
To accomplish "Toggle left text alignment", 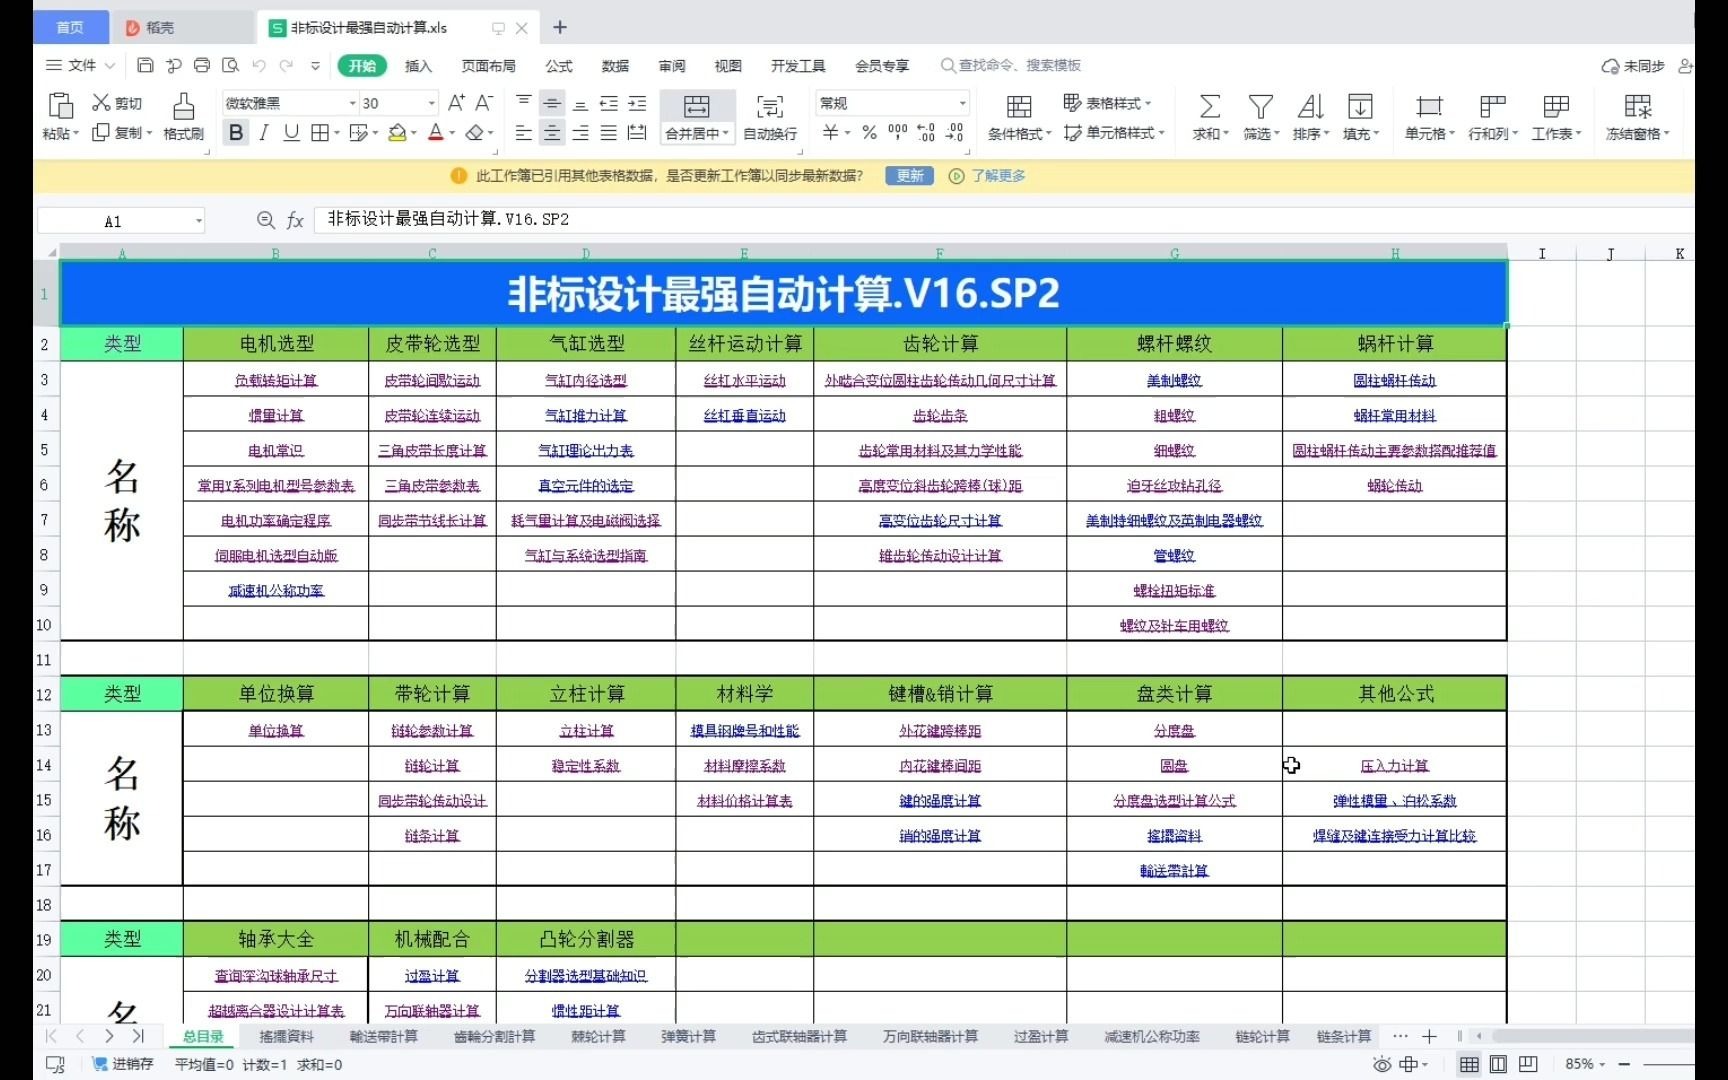I will pos(523,132).
